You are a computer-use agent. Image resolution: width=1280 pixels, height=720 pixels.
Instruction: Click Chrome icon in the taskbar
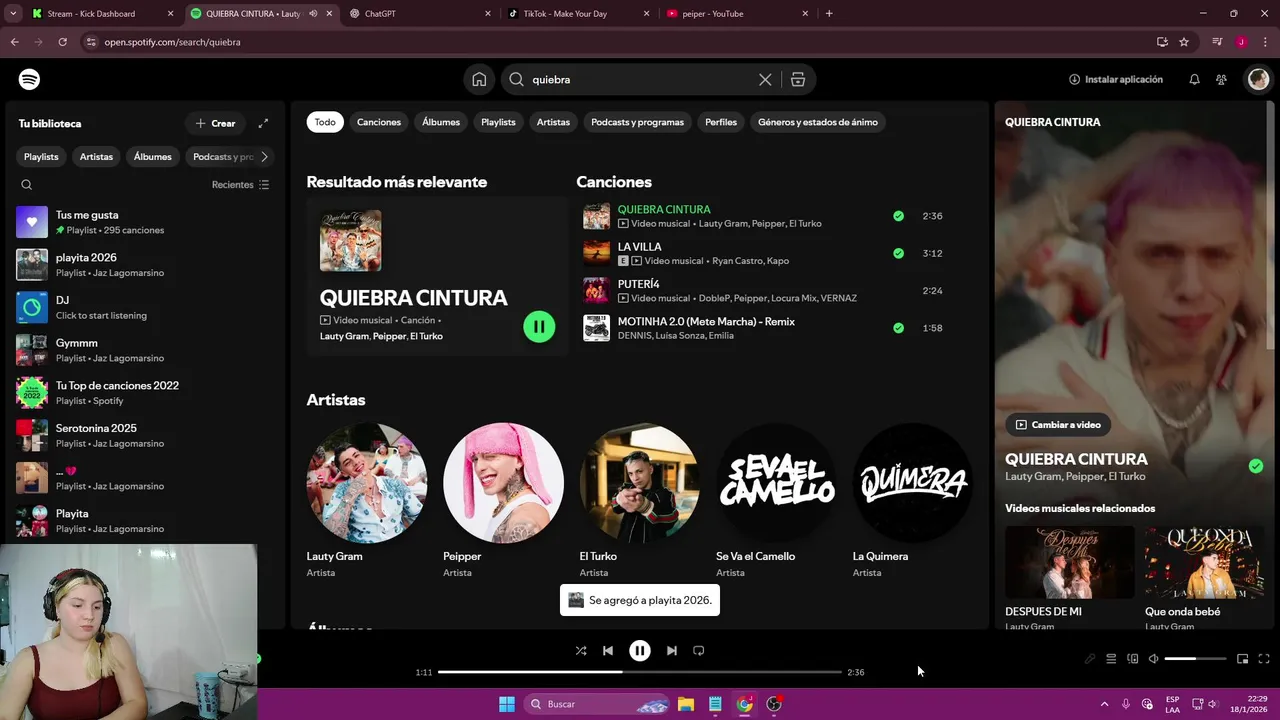click(x=745, y=704)
